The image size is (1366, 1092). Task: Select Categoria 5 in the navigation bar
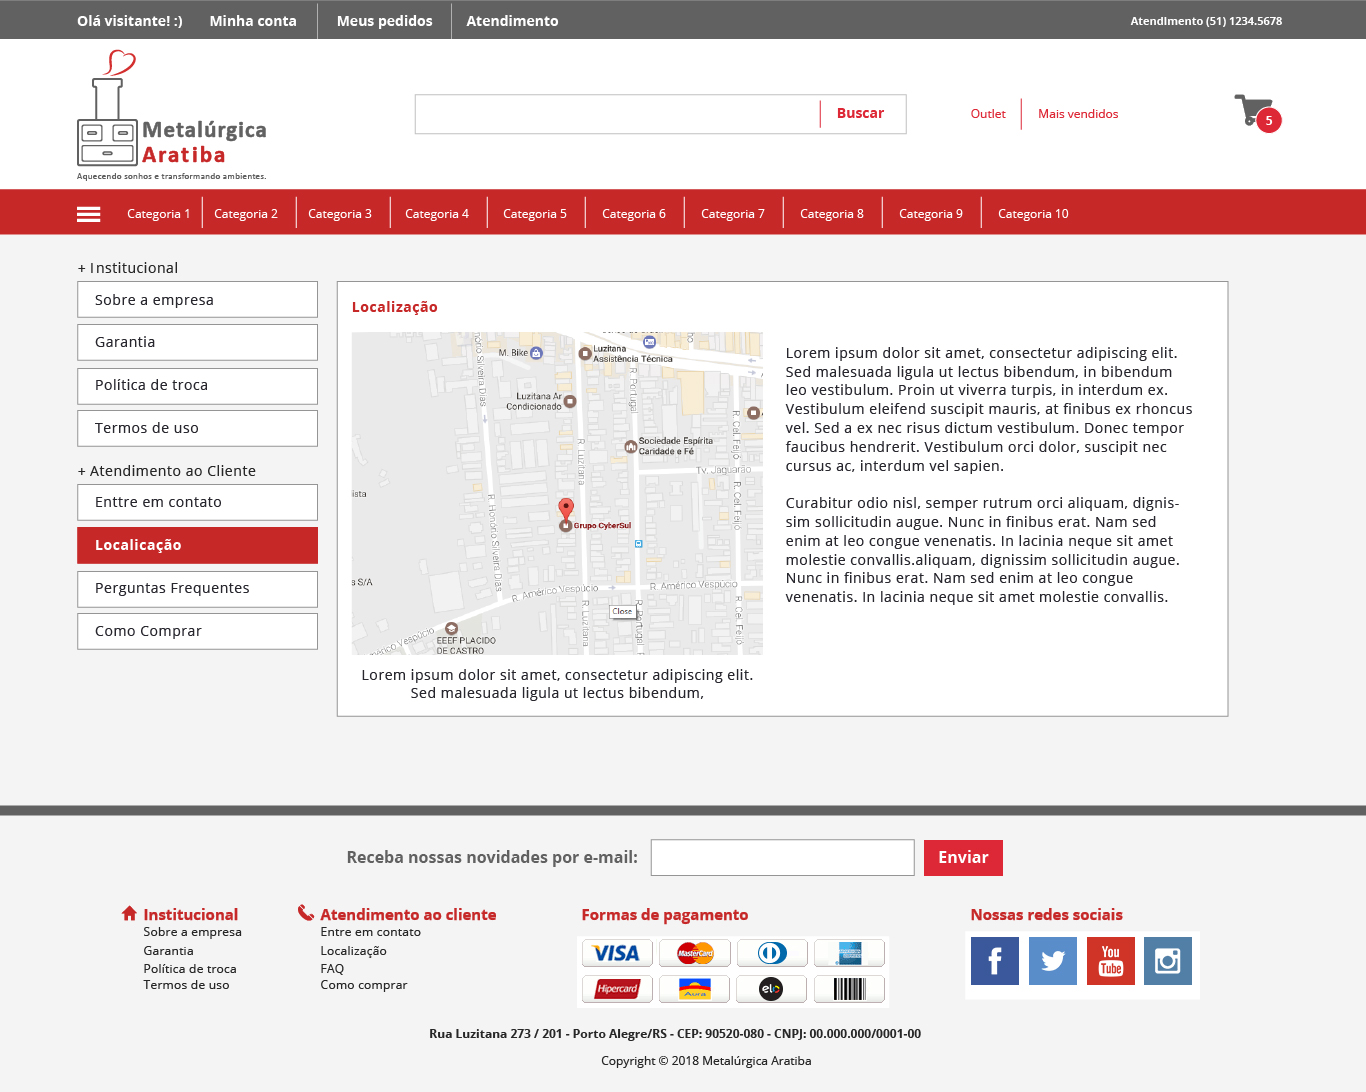(534, 214)
